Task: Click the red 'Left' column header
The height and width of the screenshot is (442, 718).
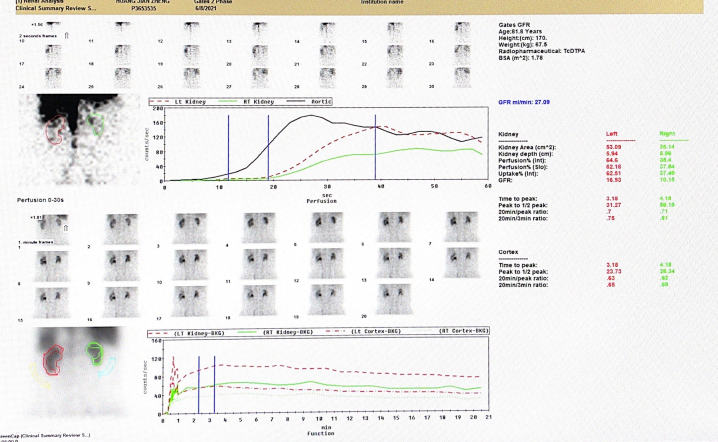Action: (x=612, y=134)
